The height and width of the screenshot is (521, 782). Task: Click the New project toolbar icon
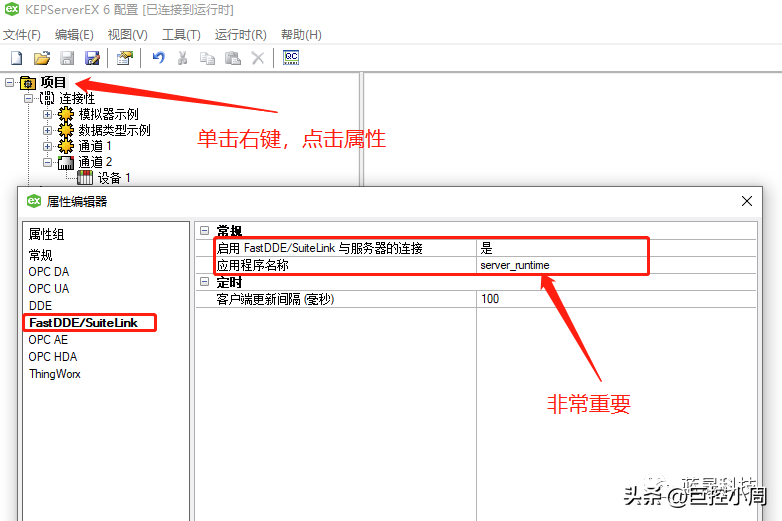pos(16,58)
